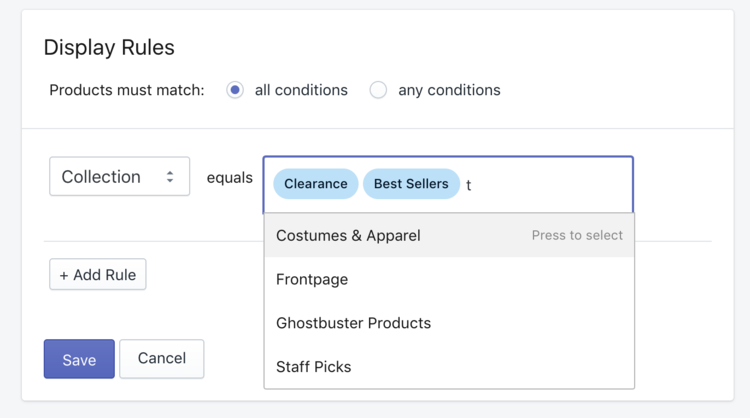This screenshot has height=418, width=750.
Task: Click the "any conditions" label text
Action: click(449, 90)
